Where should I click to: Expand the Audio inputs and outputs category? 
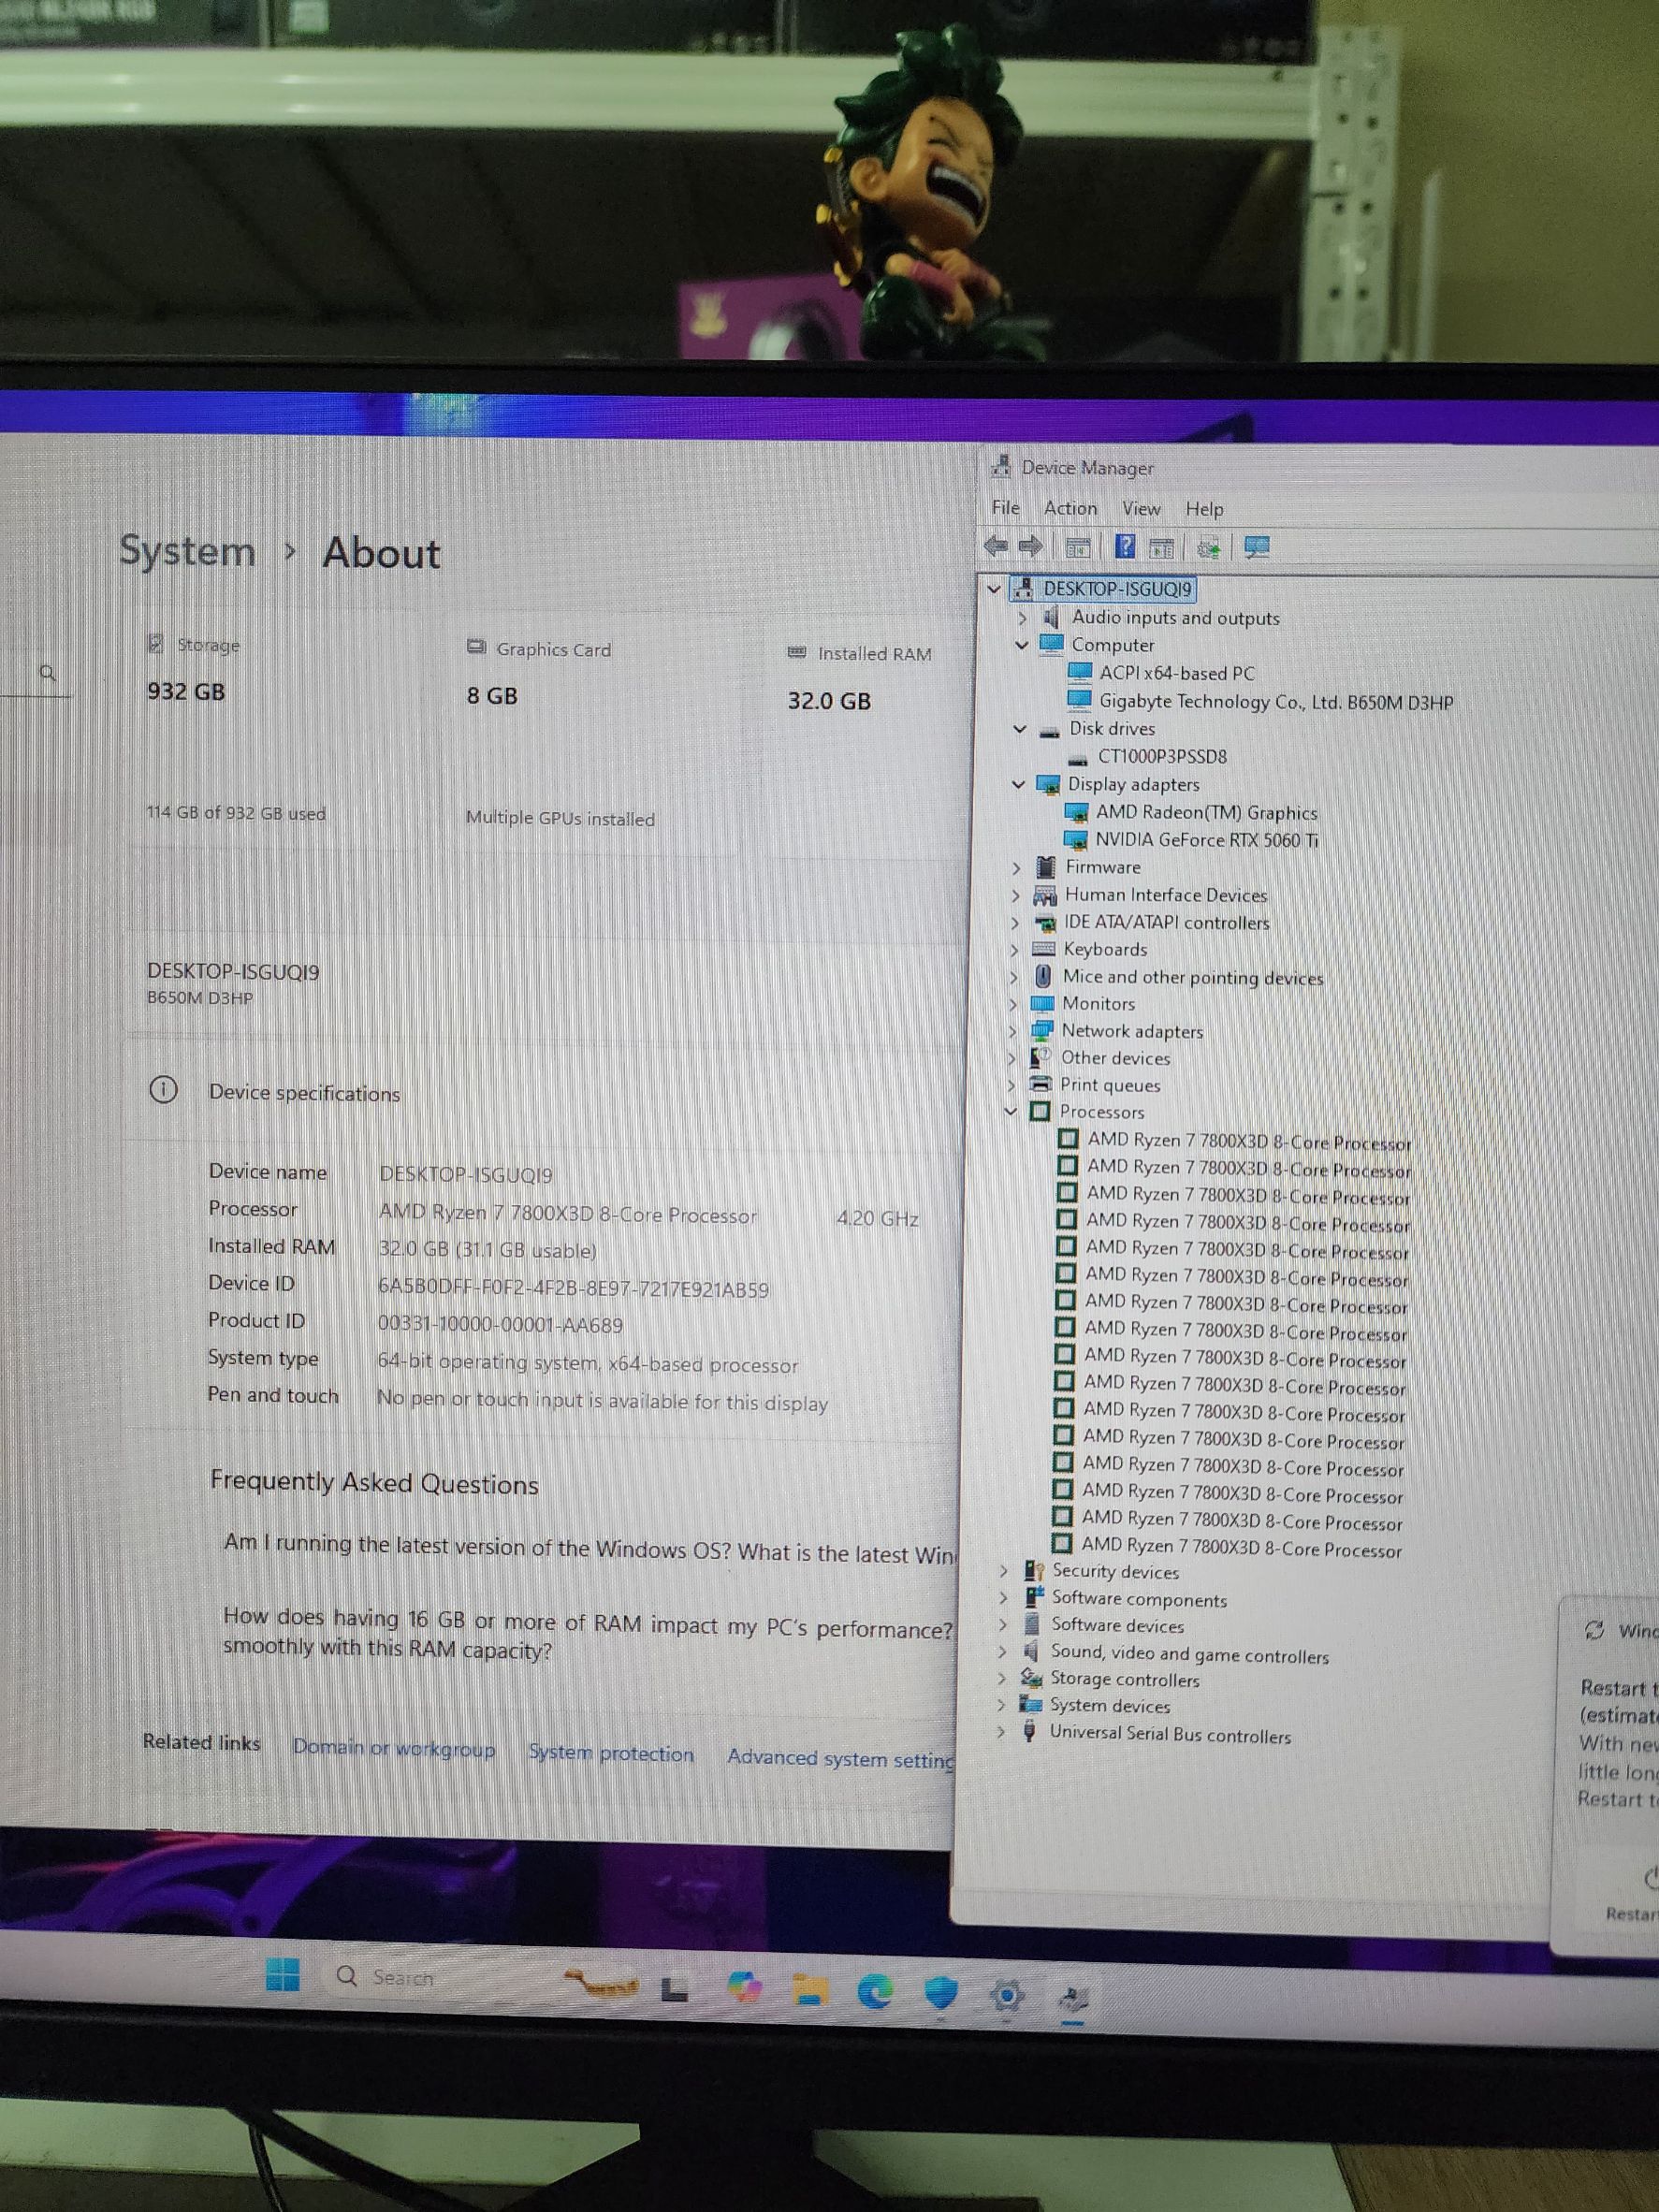point(1022,618)
